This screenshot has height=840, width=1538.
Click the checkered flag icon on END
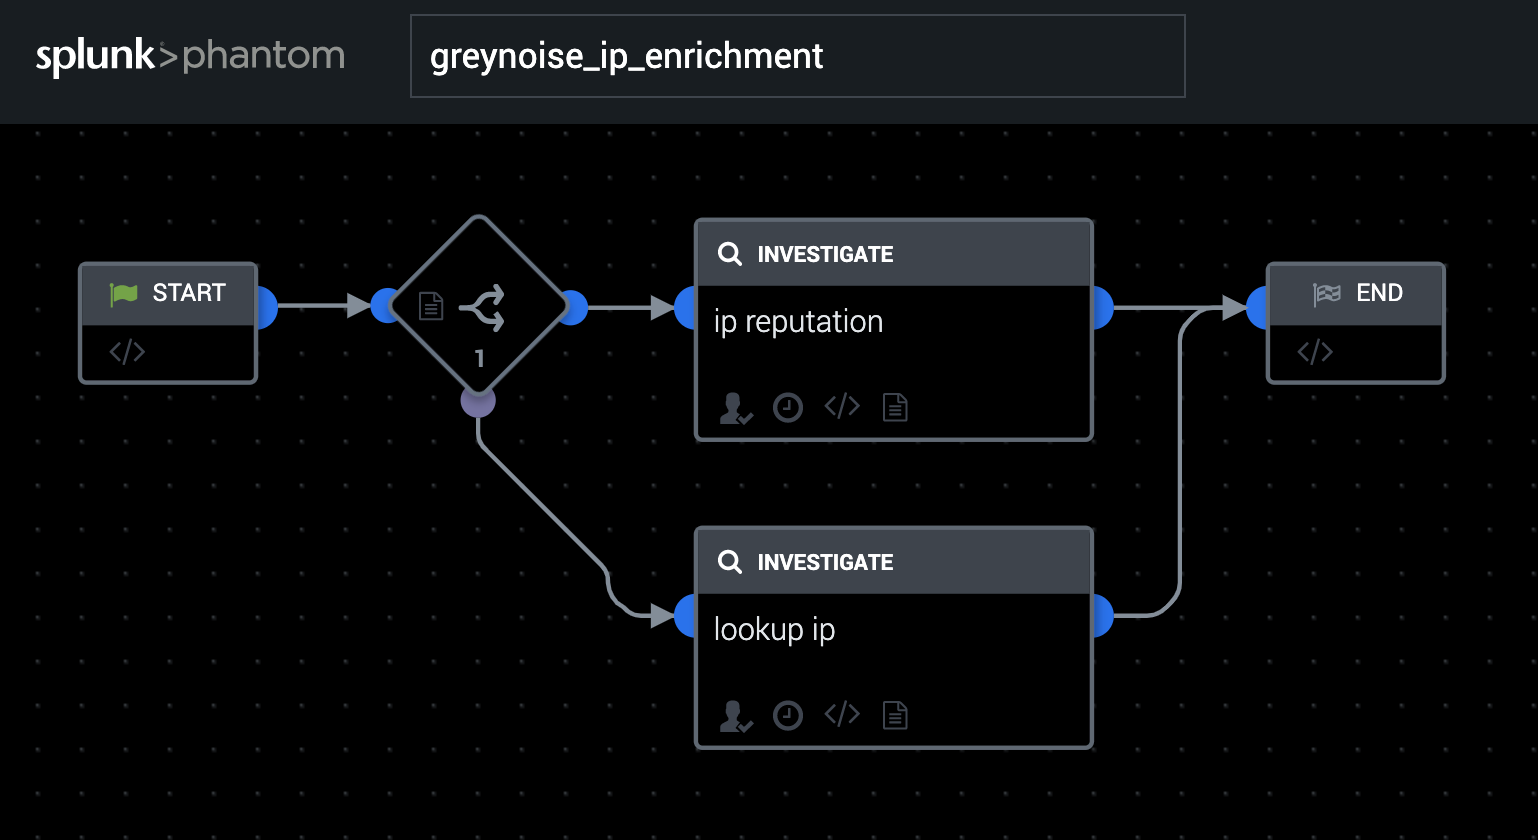[1327, 293]
